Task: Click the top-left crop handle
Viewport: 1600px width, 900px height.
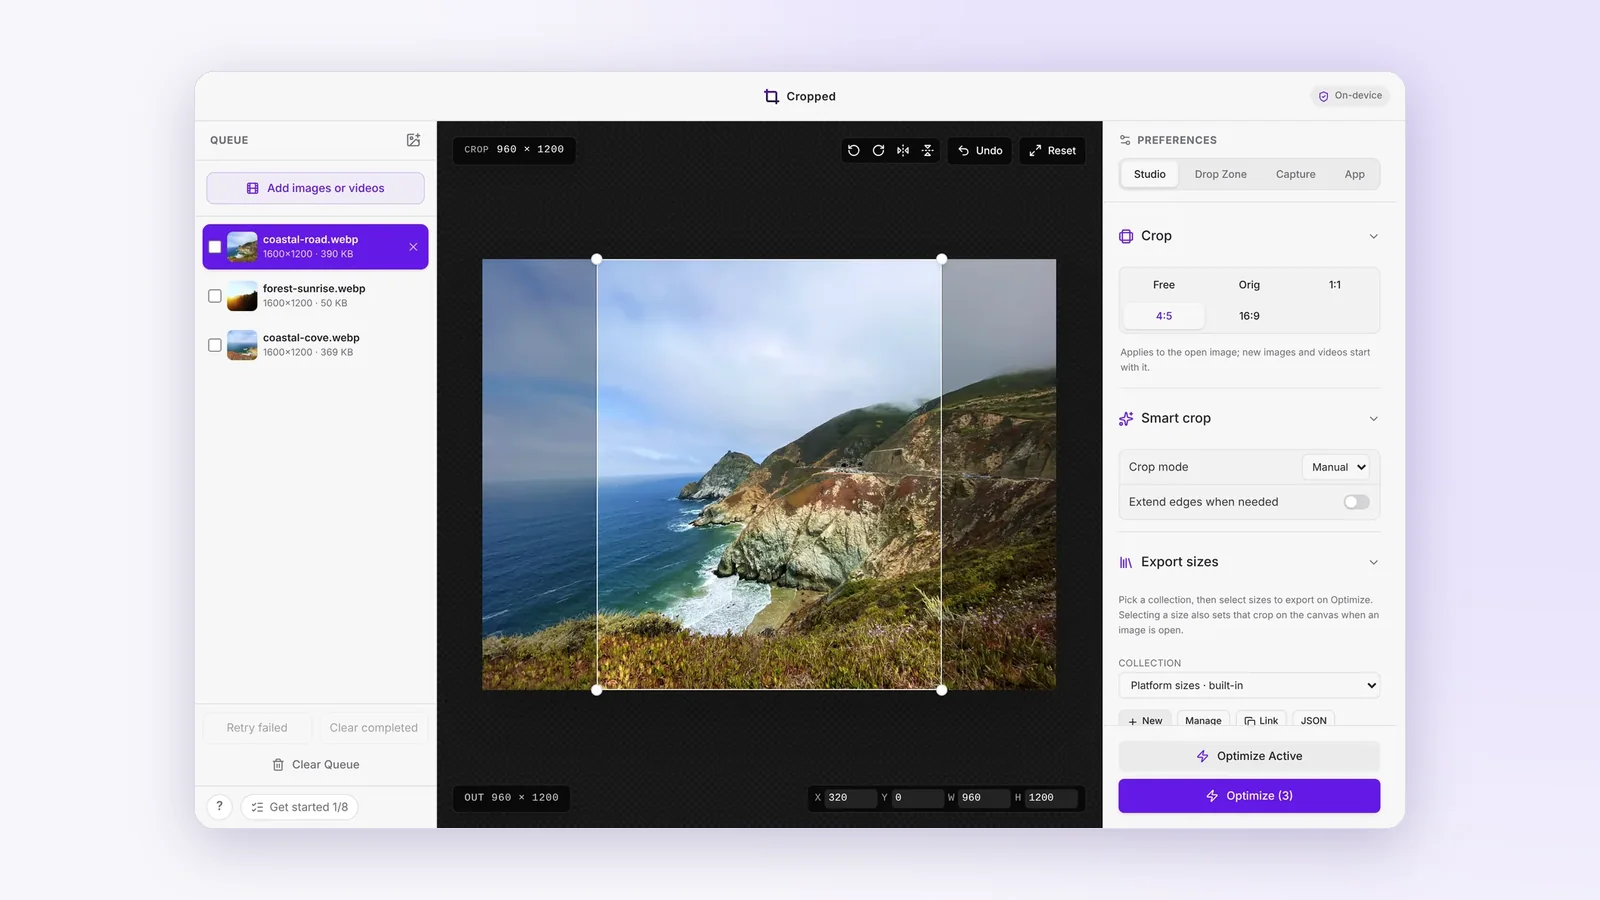Action: pos(597,259)
